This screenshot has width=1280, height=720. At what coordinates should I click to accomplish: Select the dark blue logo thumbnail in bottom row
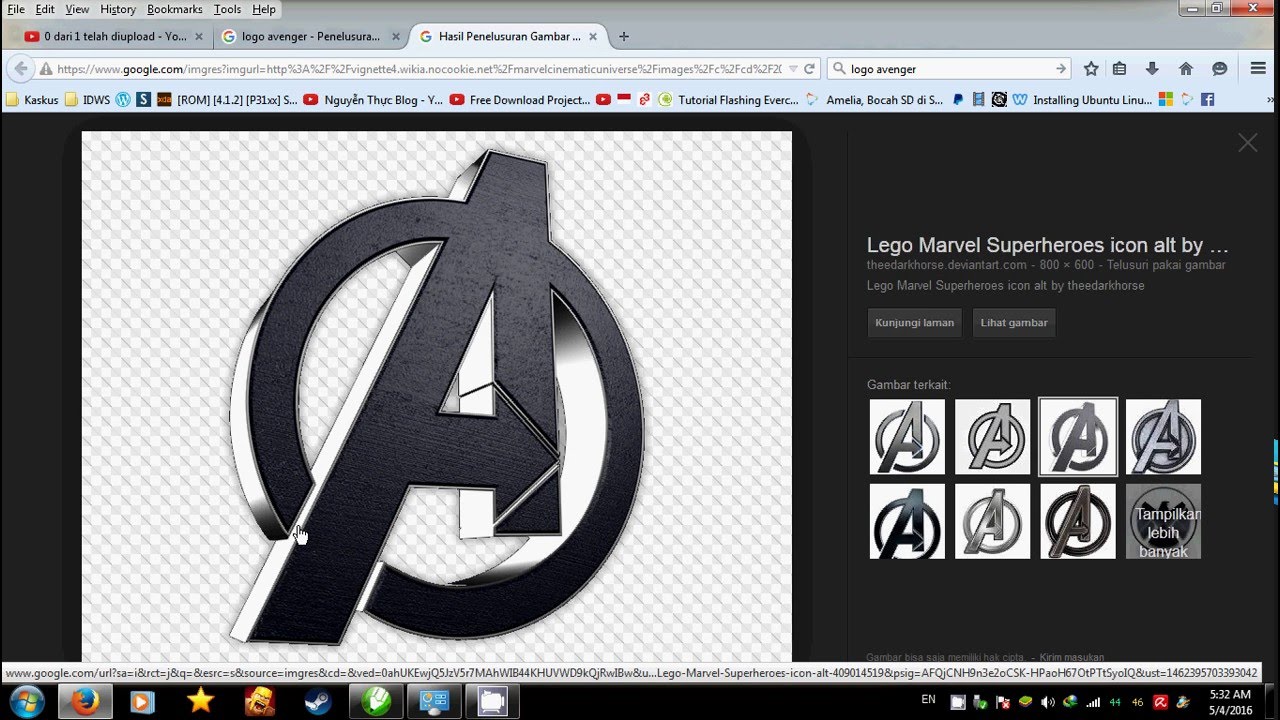coord(907,521)
